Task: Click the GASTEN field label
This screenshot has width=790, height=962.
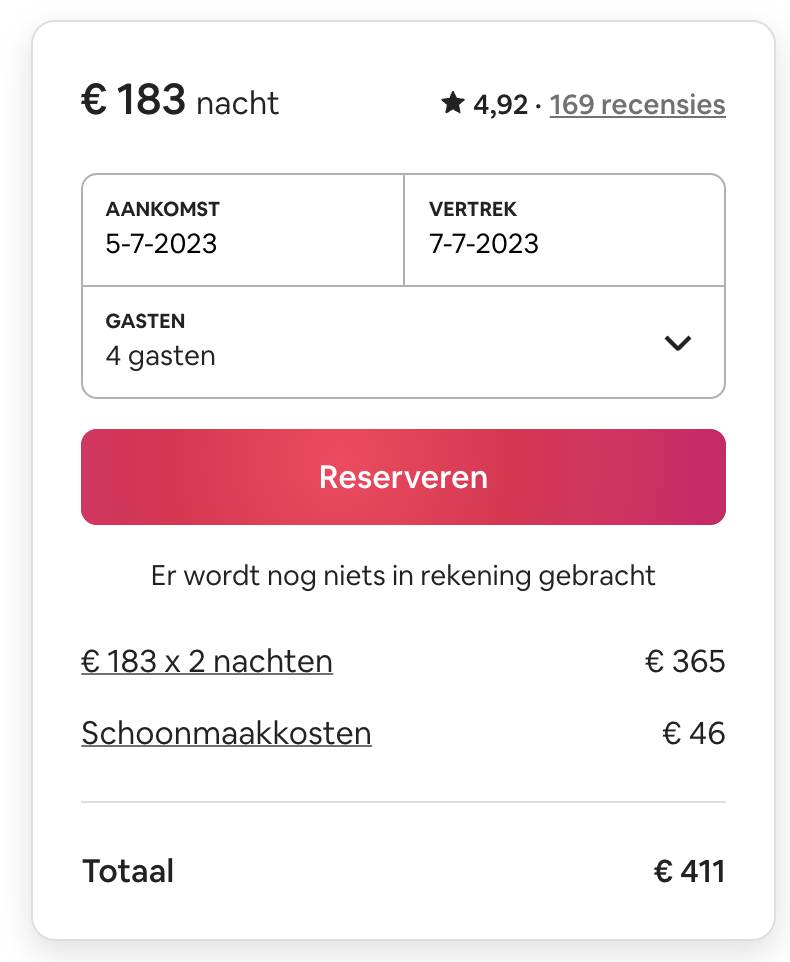Action: tap(145, 321)
